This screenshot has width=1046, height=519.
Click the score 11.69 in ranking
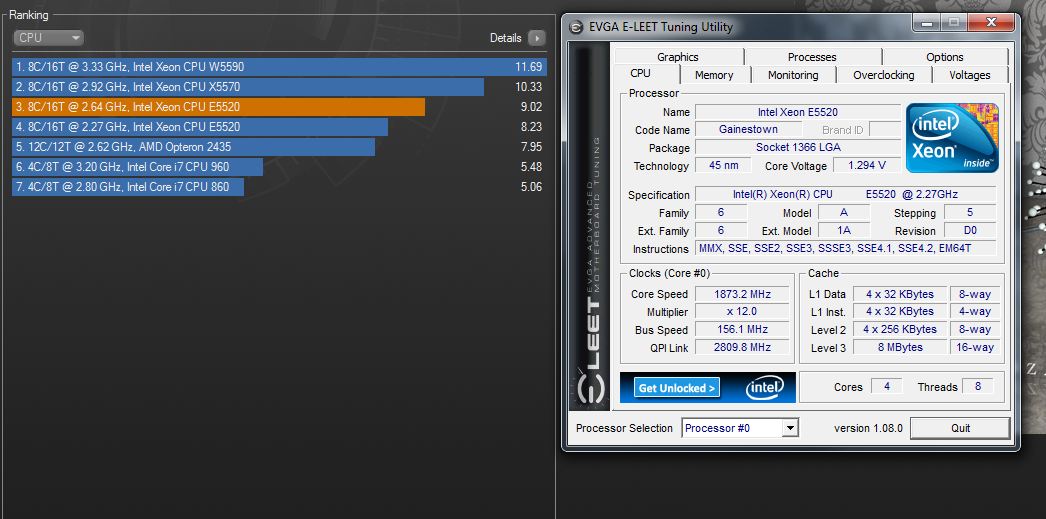(528, 67)
